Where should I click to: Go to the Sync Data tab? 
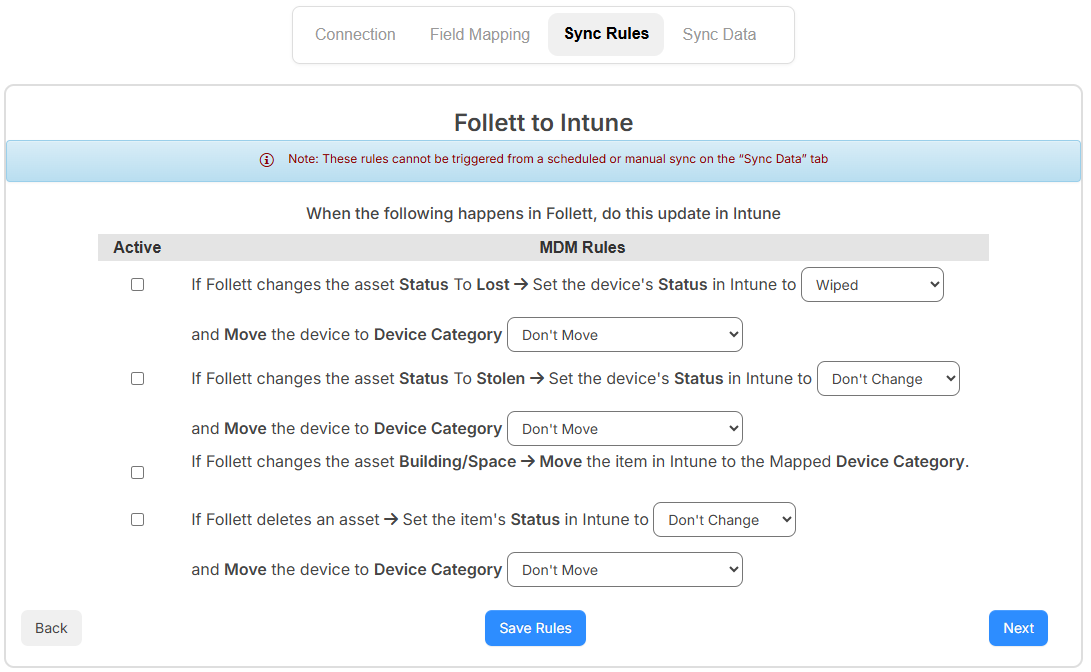point(719,34)
